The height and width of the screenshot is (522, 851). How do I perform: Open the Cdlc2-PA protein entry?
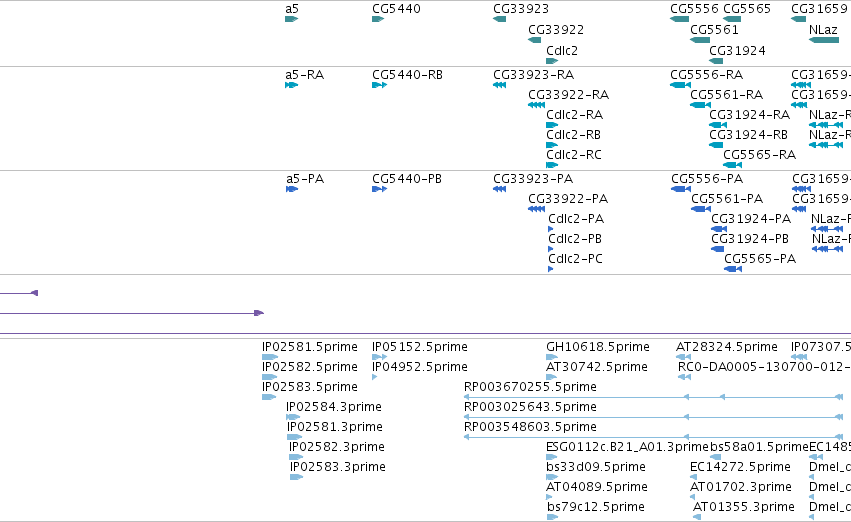576,219
